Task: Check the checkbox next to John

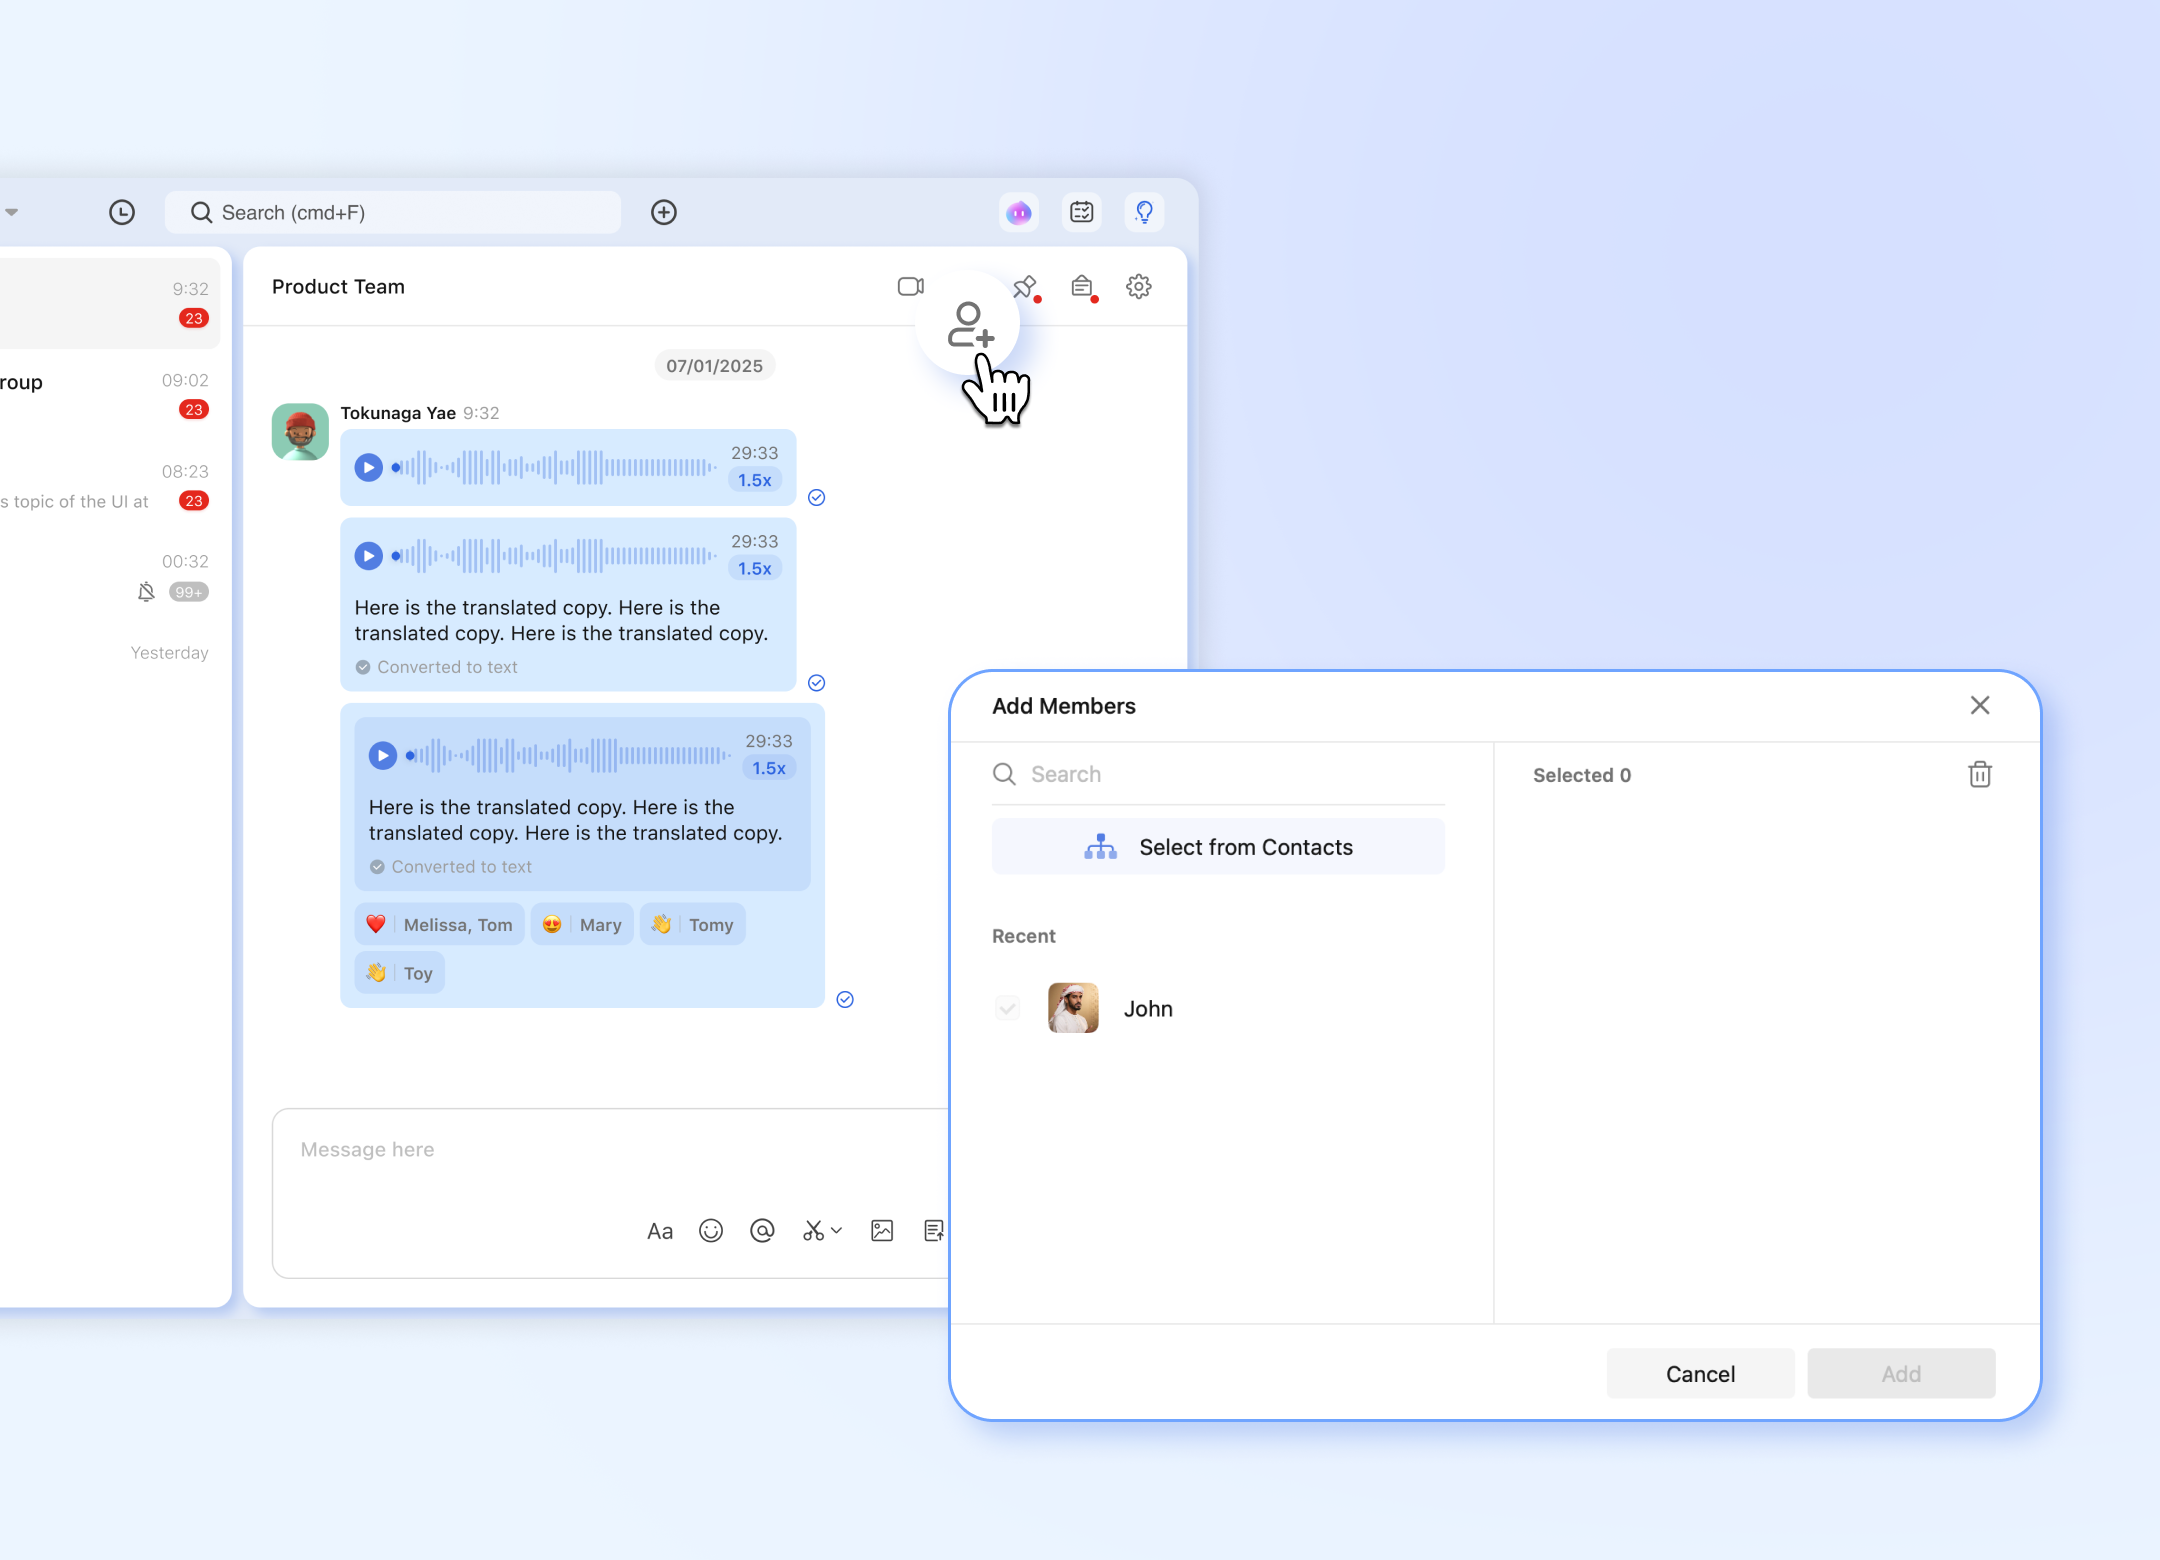Action: click(1007, 1008)
